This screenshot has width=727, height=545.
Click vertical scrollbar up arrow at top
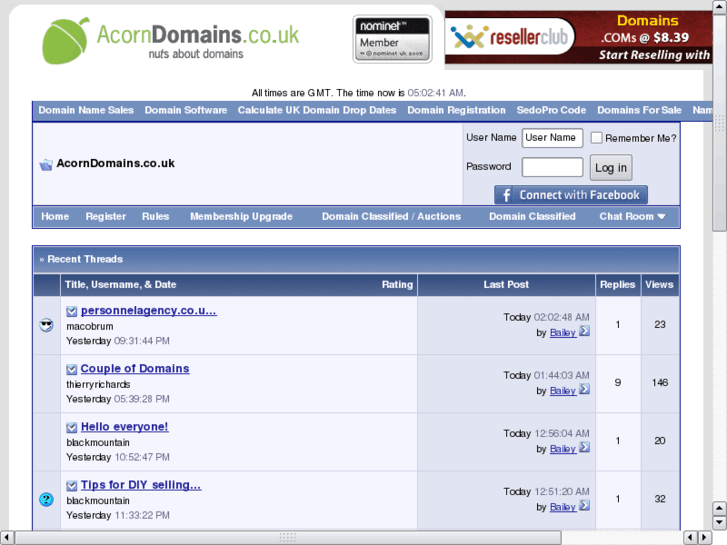pos(719,7)
